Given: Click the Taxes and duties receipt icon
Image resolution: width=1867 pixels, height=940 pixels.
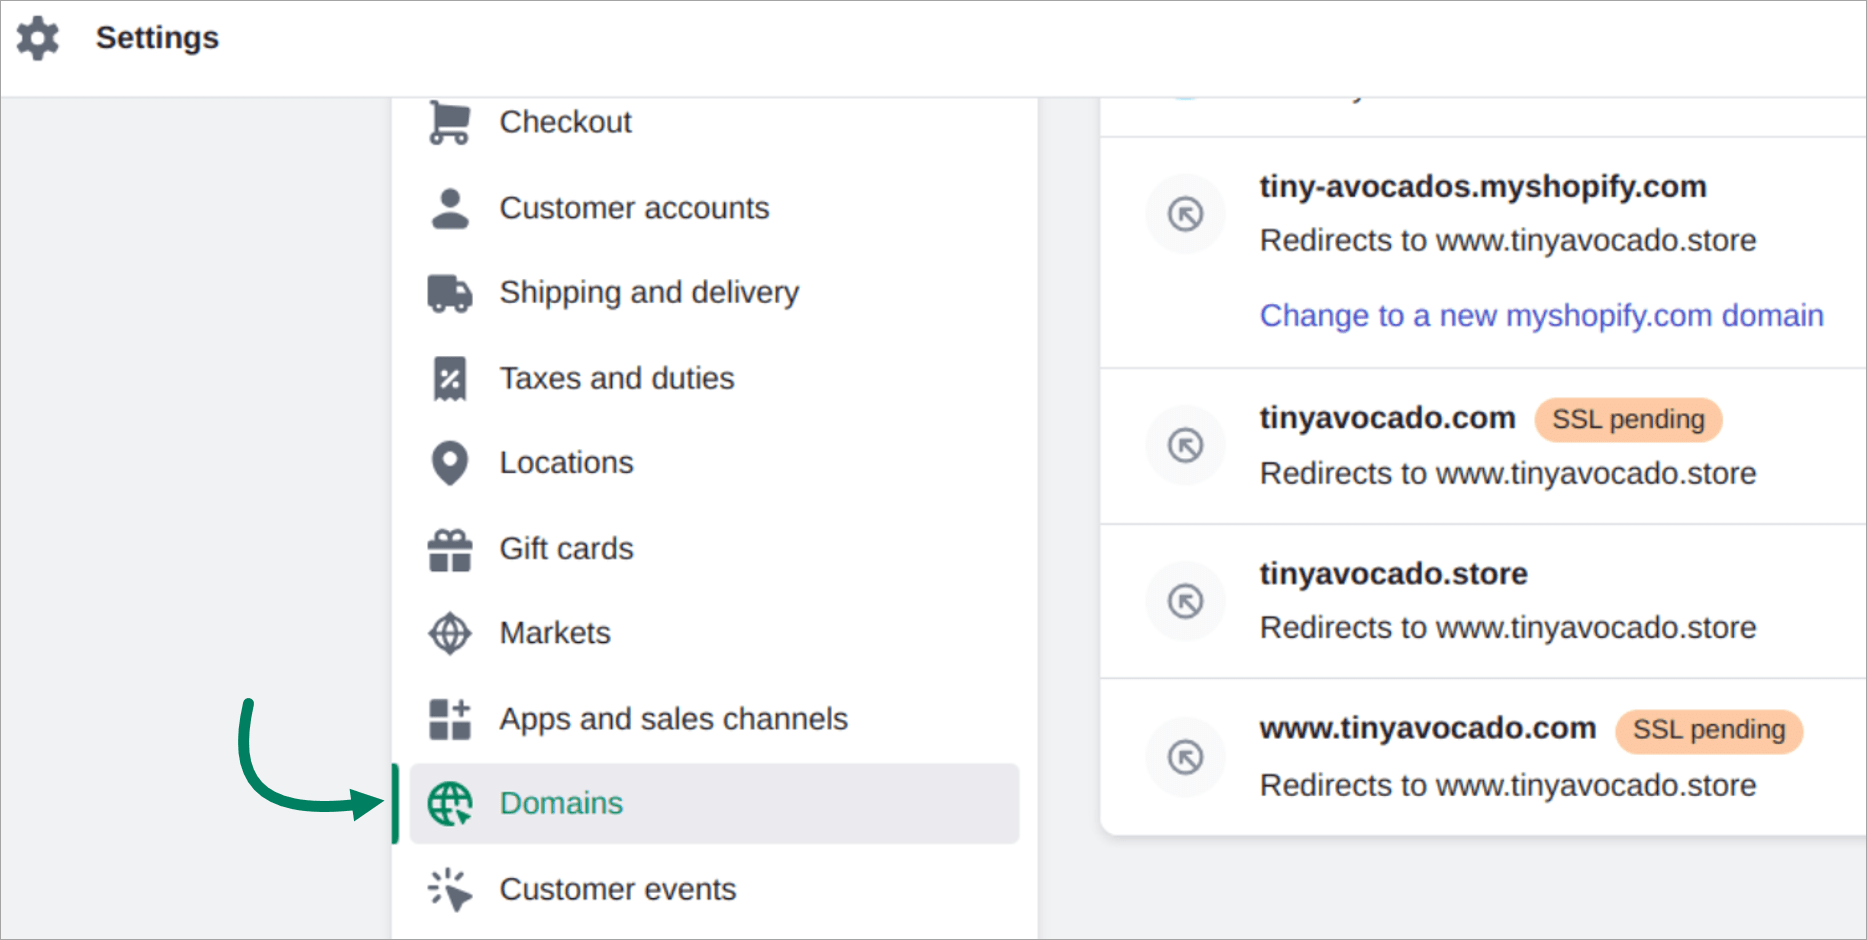Looking at the screenshot, I should tap(449, 379).
